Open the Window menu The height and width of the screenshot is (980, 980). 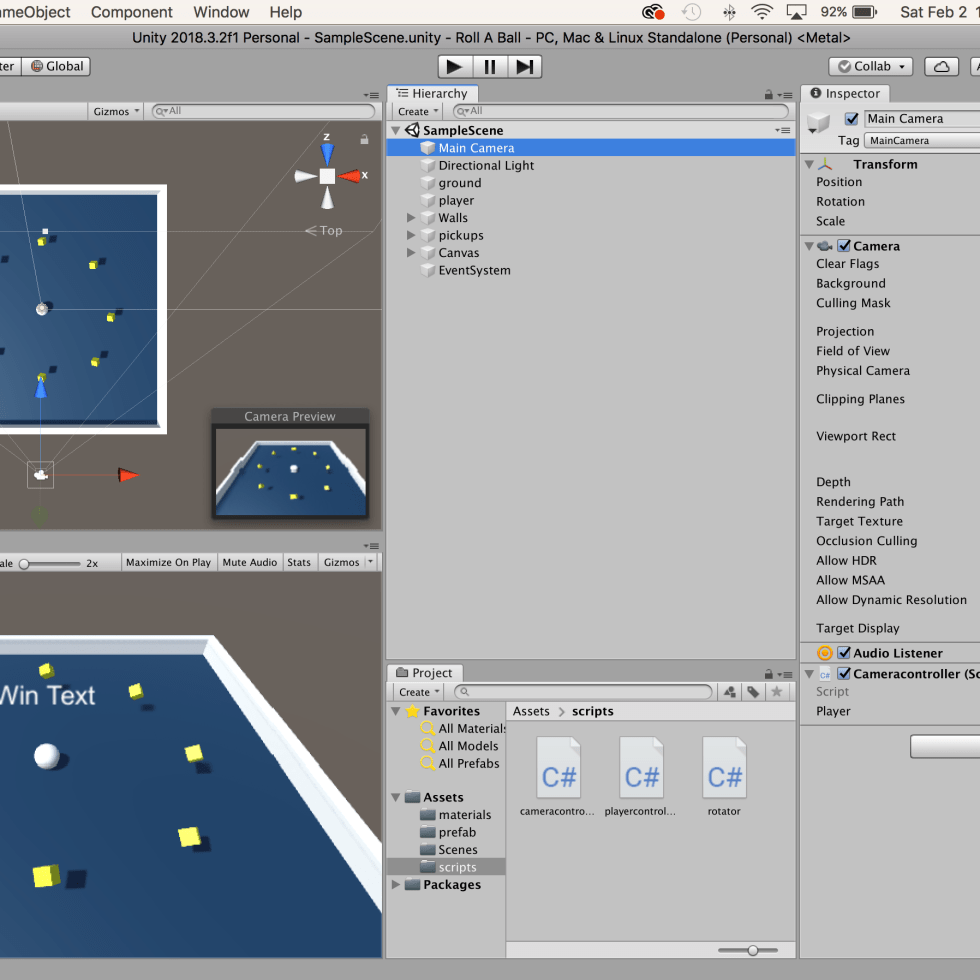click(x=221, y=12)
